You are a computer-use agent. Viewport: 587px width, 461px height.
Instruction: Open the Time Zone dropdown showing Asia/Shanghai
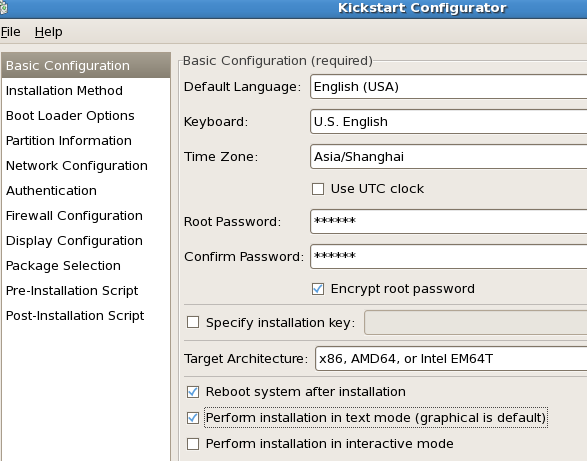(x=448, y=157)
